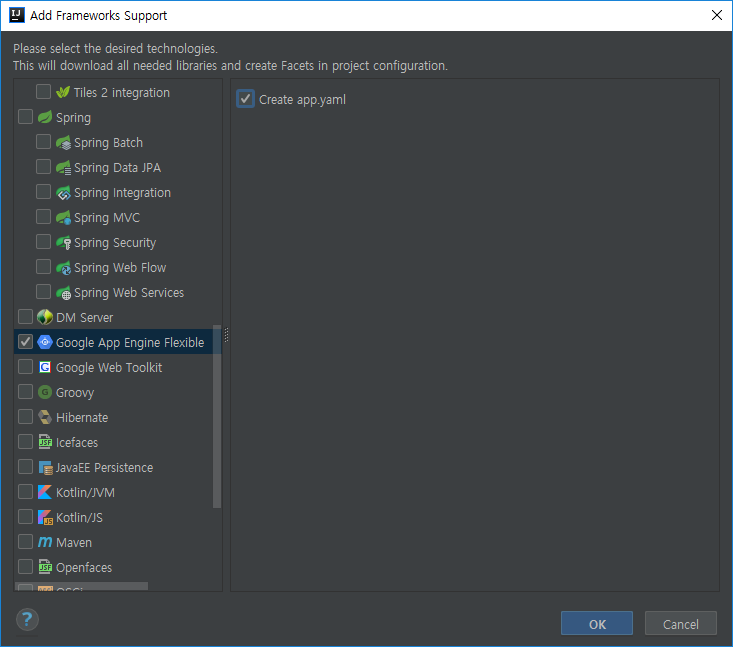Image resolution: width=733 pixels, height=647 pixels.
Task: Click the Spring Batch icon
Action: (x=63, y=142)
